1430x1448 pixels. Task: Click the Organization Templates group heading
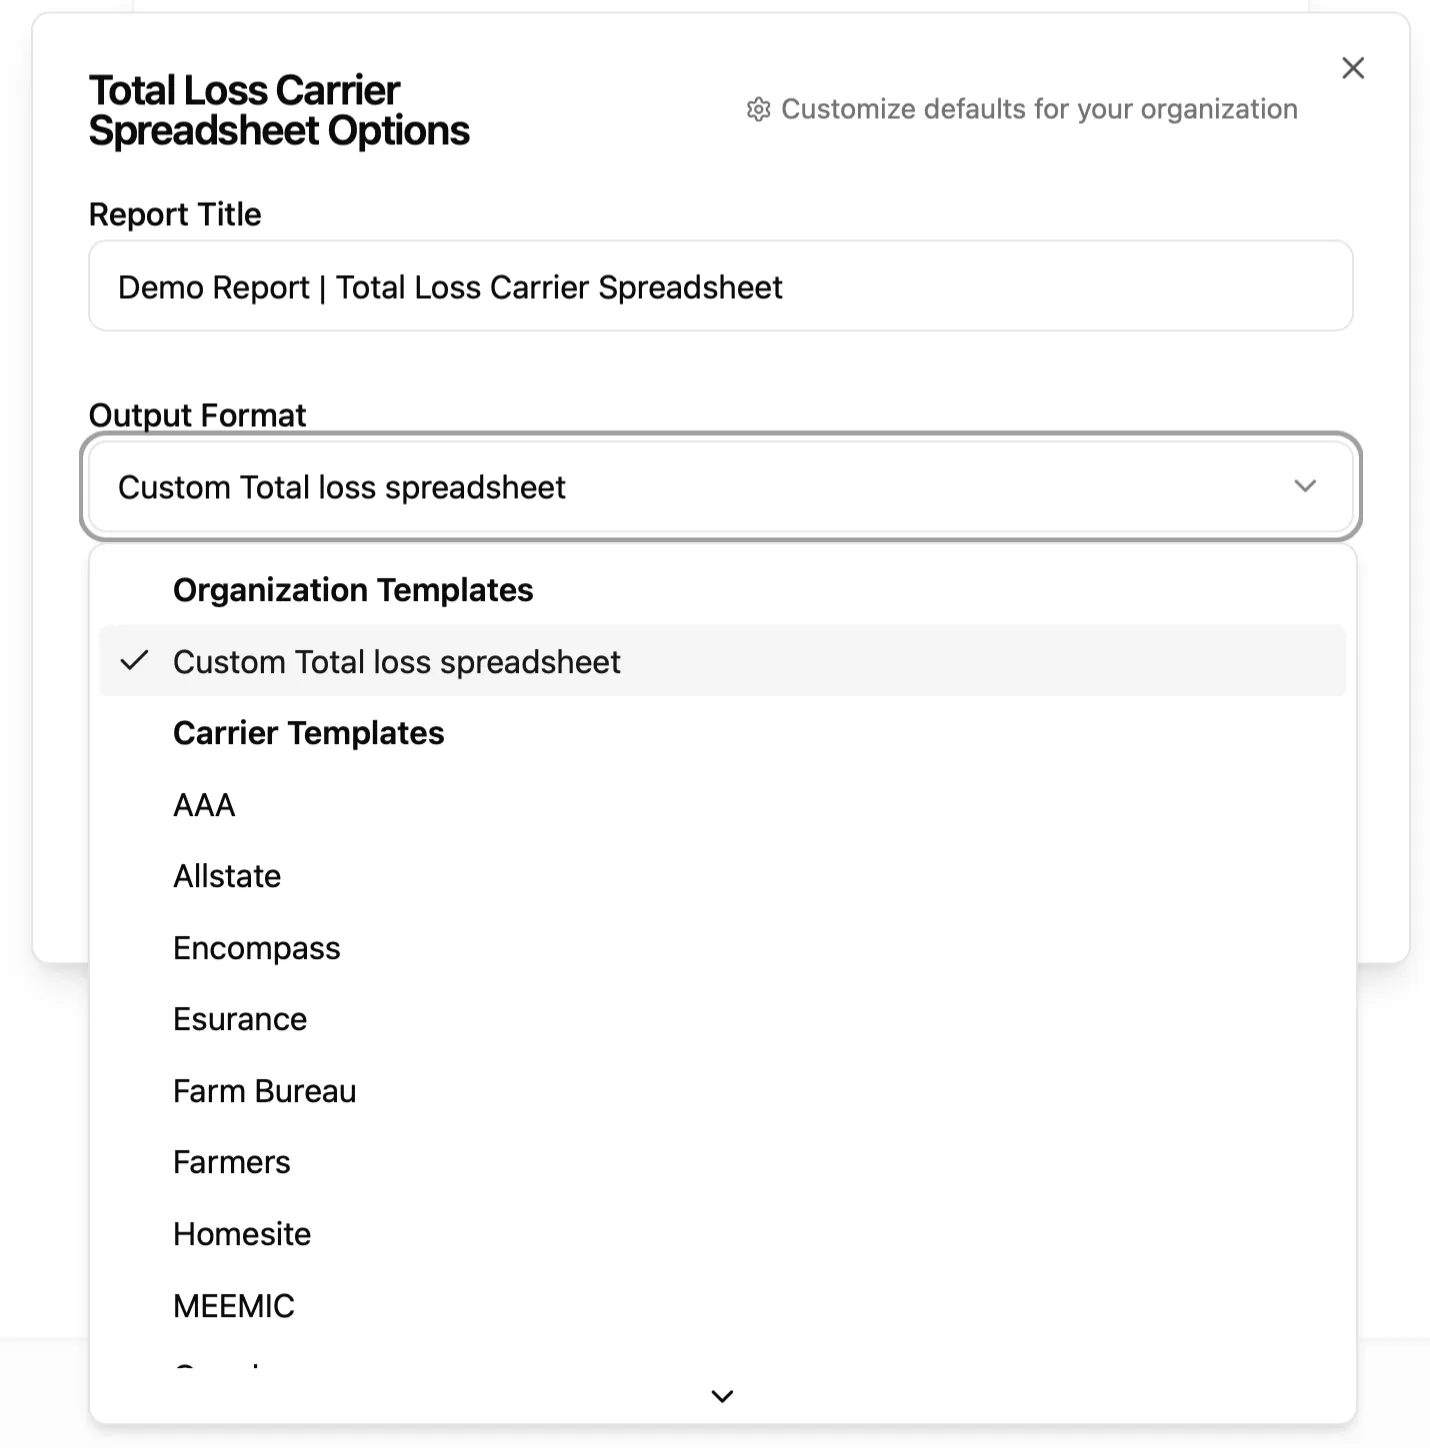point(353,590)
